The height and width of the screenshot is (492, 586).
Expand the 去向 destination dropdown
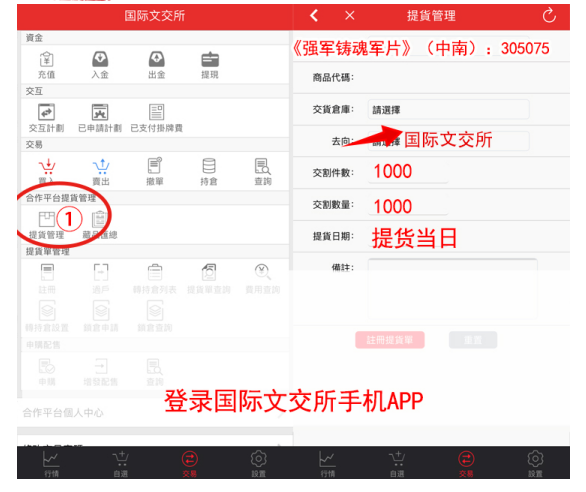coord(448,141)
